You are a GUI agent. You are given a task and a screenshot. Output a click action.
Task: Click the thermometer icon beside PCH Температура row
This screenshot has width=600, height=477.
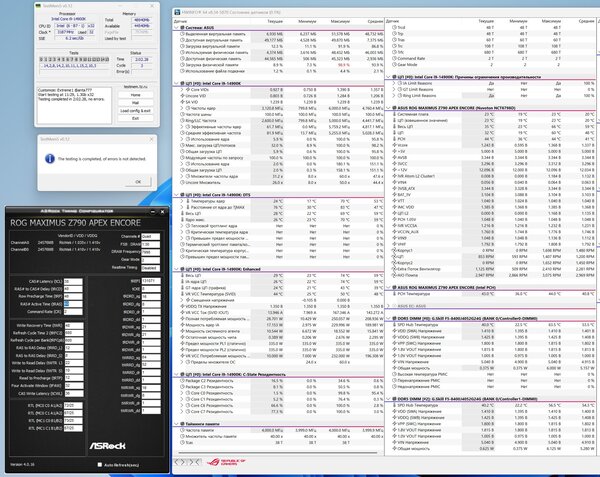click(x=394, y=294)
